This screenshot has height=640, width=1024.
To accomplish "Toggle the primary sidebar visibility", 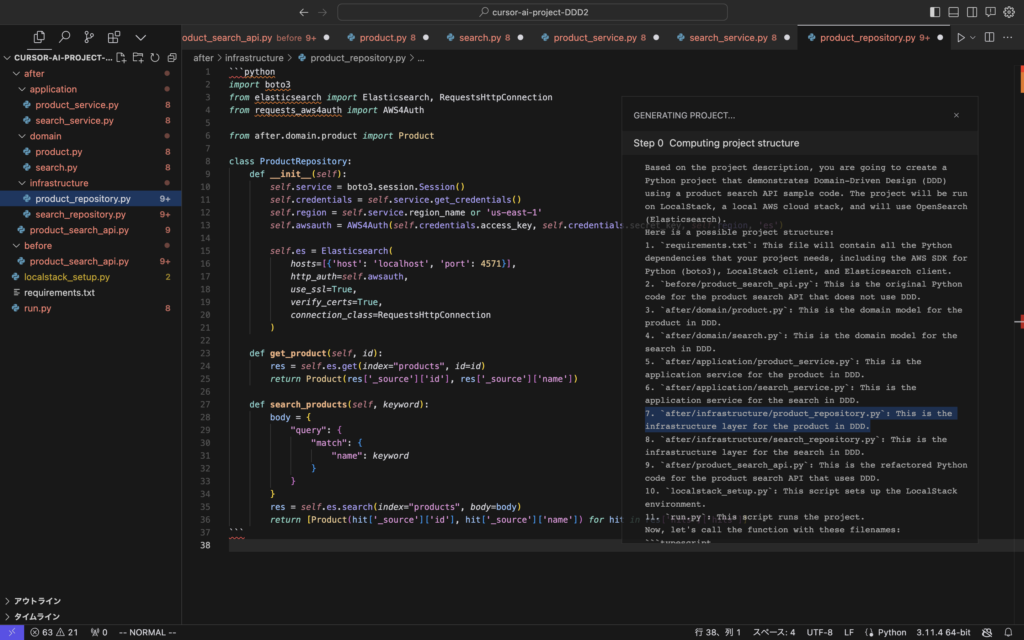I will (935, 12).
